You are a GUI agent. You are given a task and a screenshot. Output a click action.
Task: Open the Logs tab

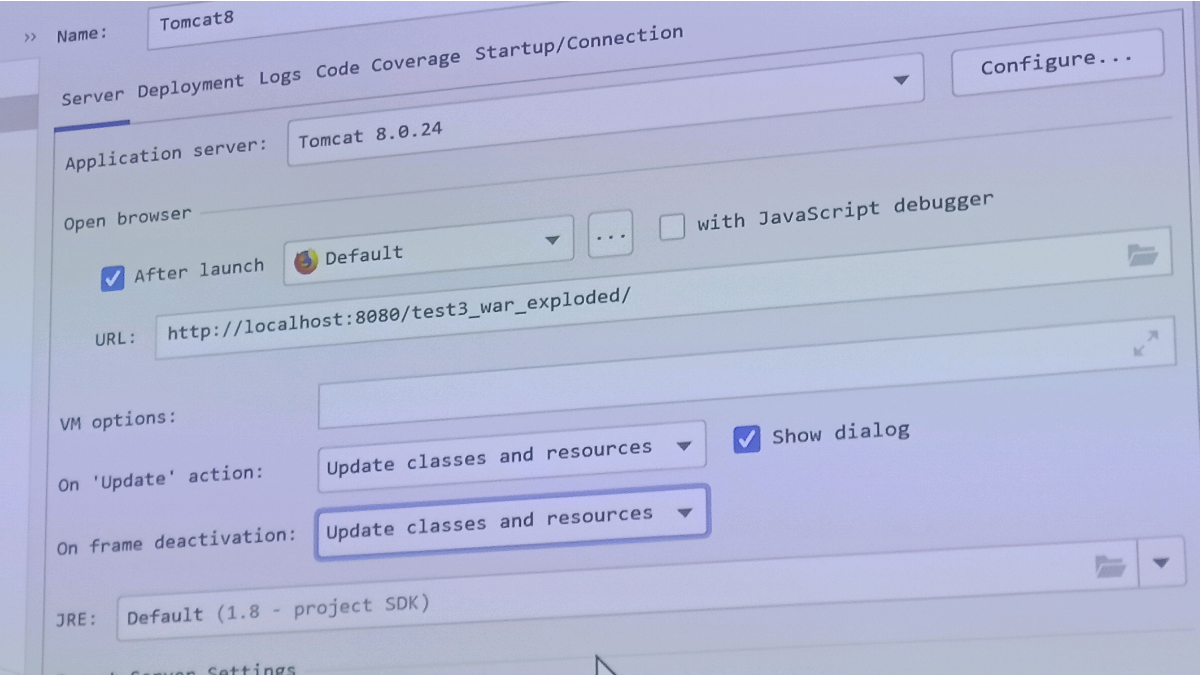click(x=280, y=77)
